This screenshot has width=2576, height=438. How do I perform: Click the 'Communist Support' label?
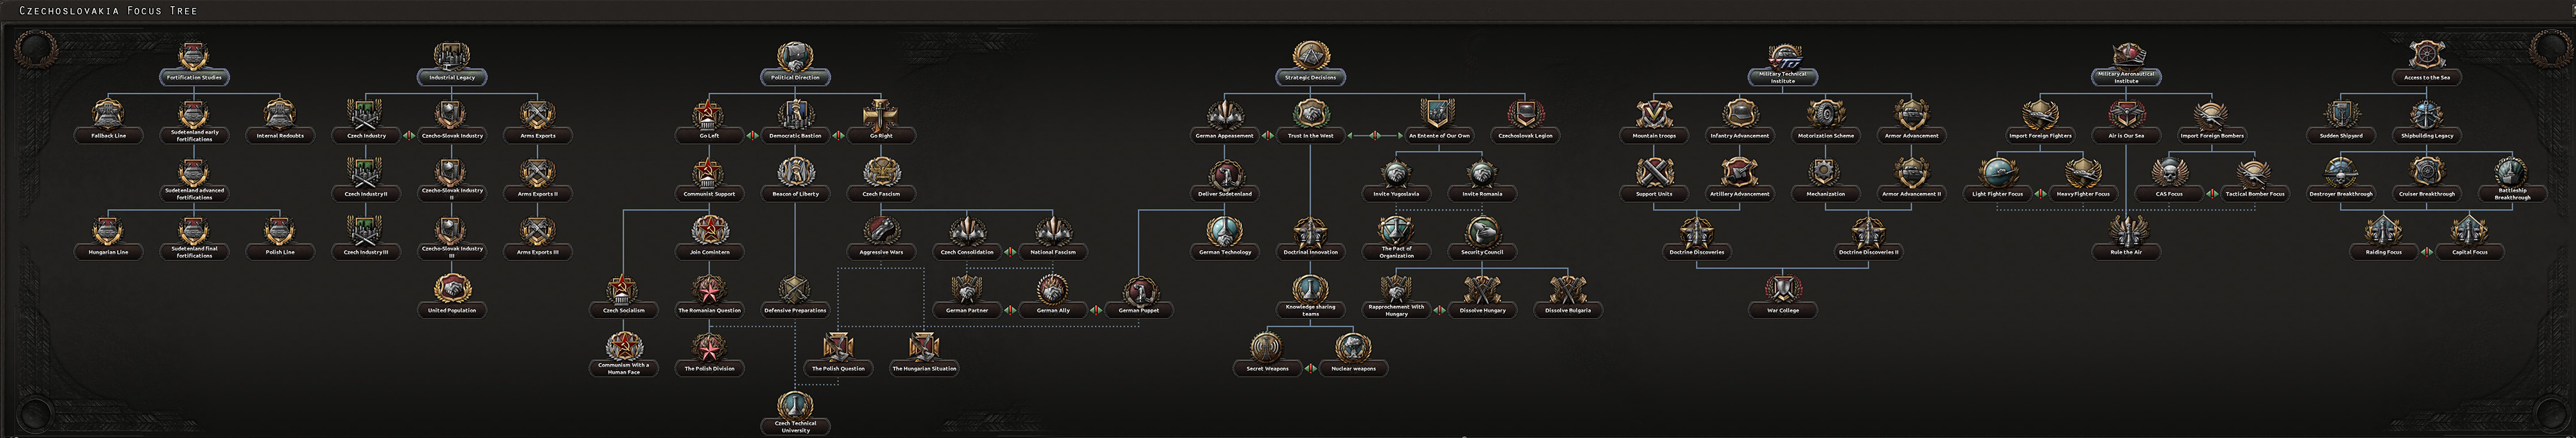pyautogui.click(x=709, y=194)
